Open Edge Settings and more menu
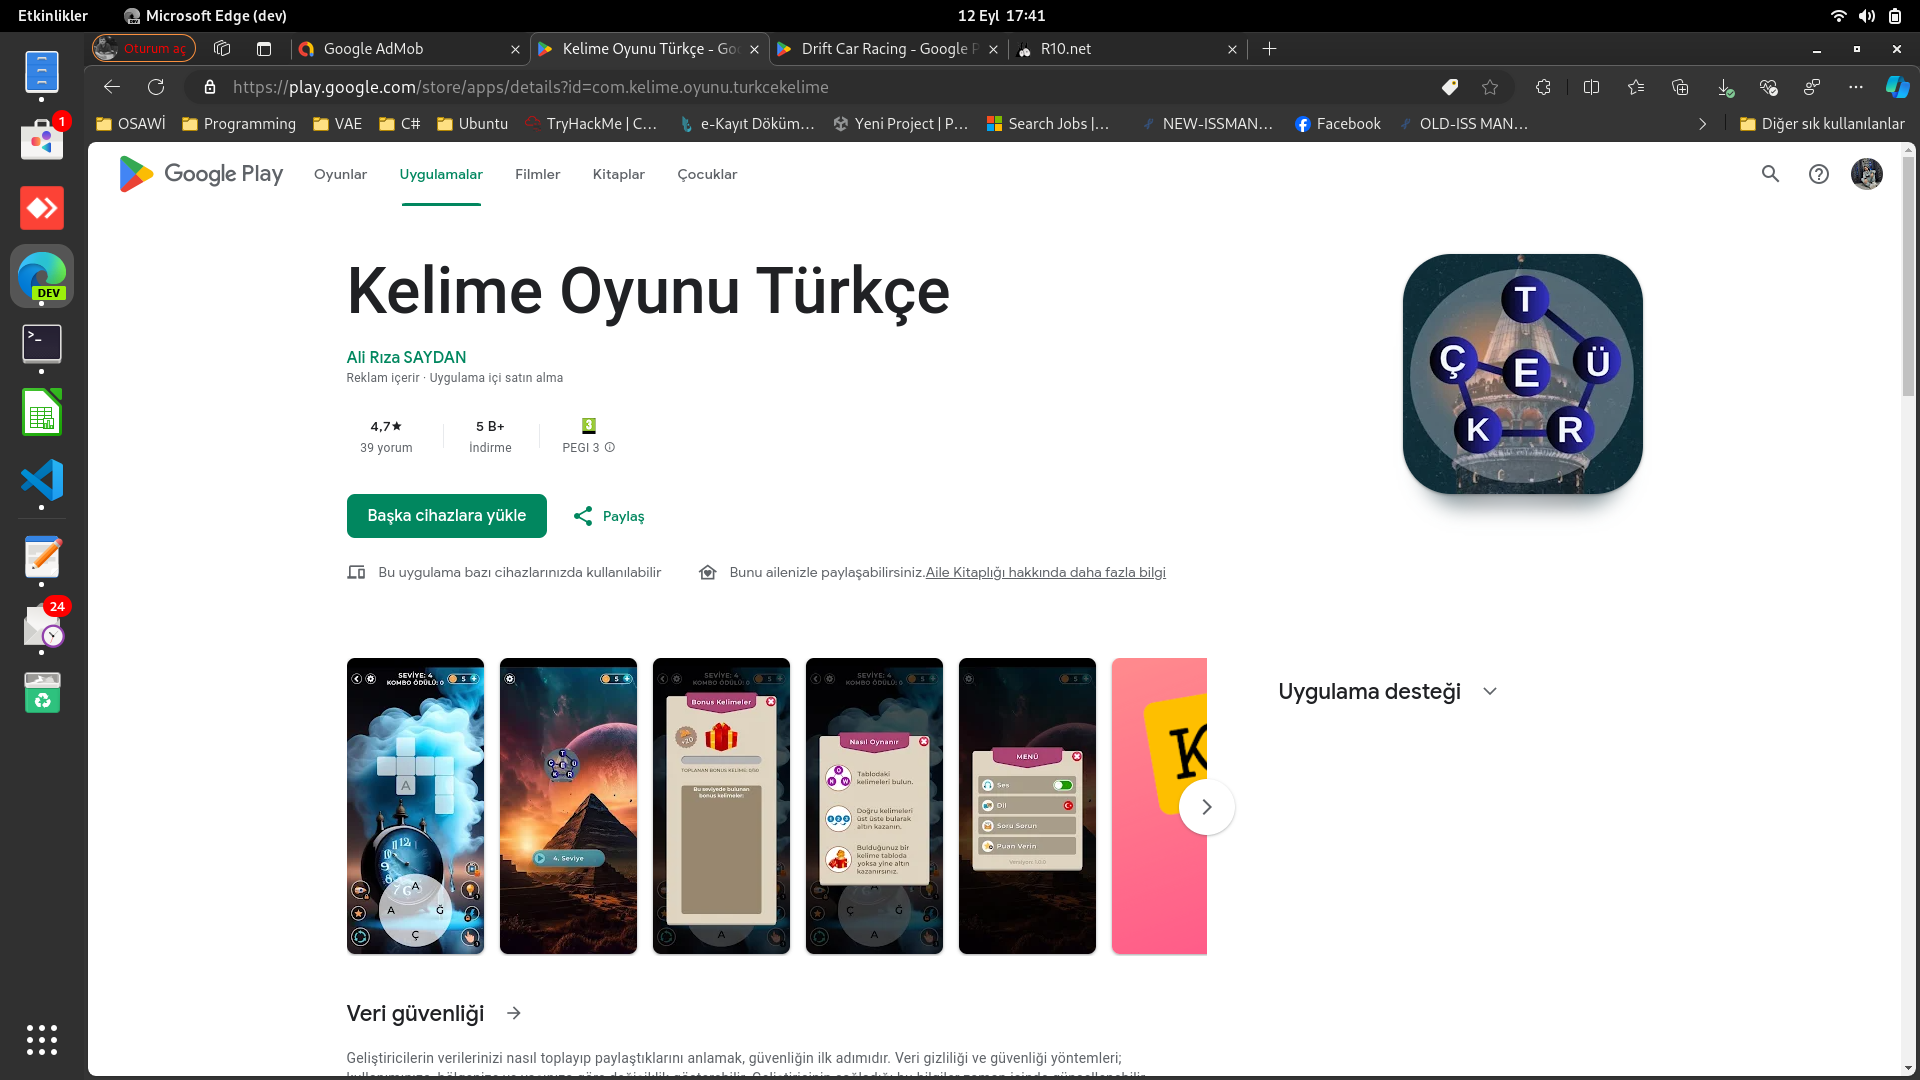Image resolution: width=1920 pixels, height=1080 pixels. pyautogui.click(x=1856, y=87)
